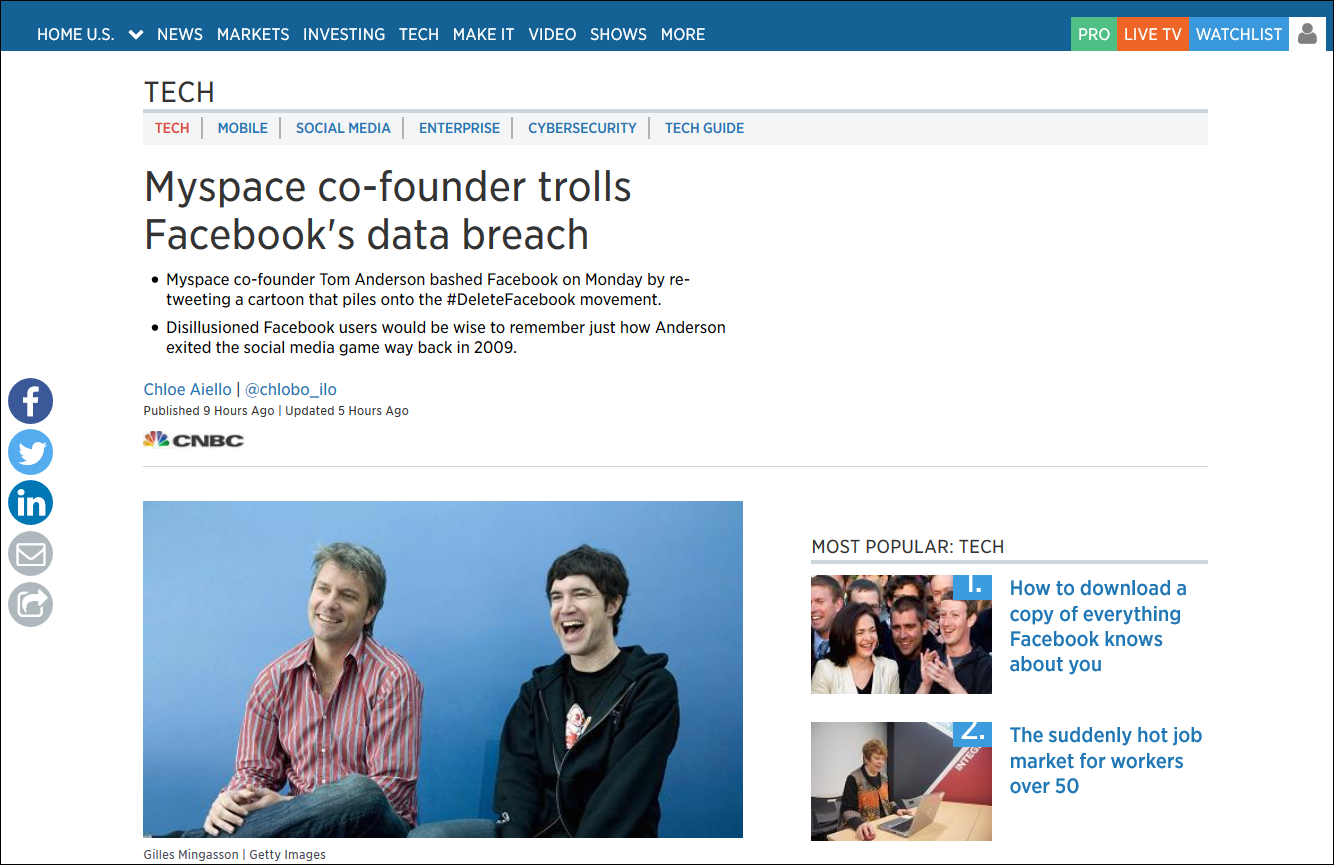Open the MAKE IT menu
Screen dimensions: 1334x865
pyautogui.click(x=483, y=34)
